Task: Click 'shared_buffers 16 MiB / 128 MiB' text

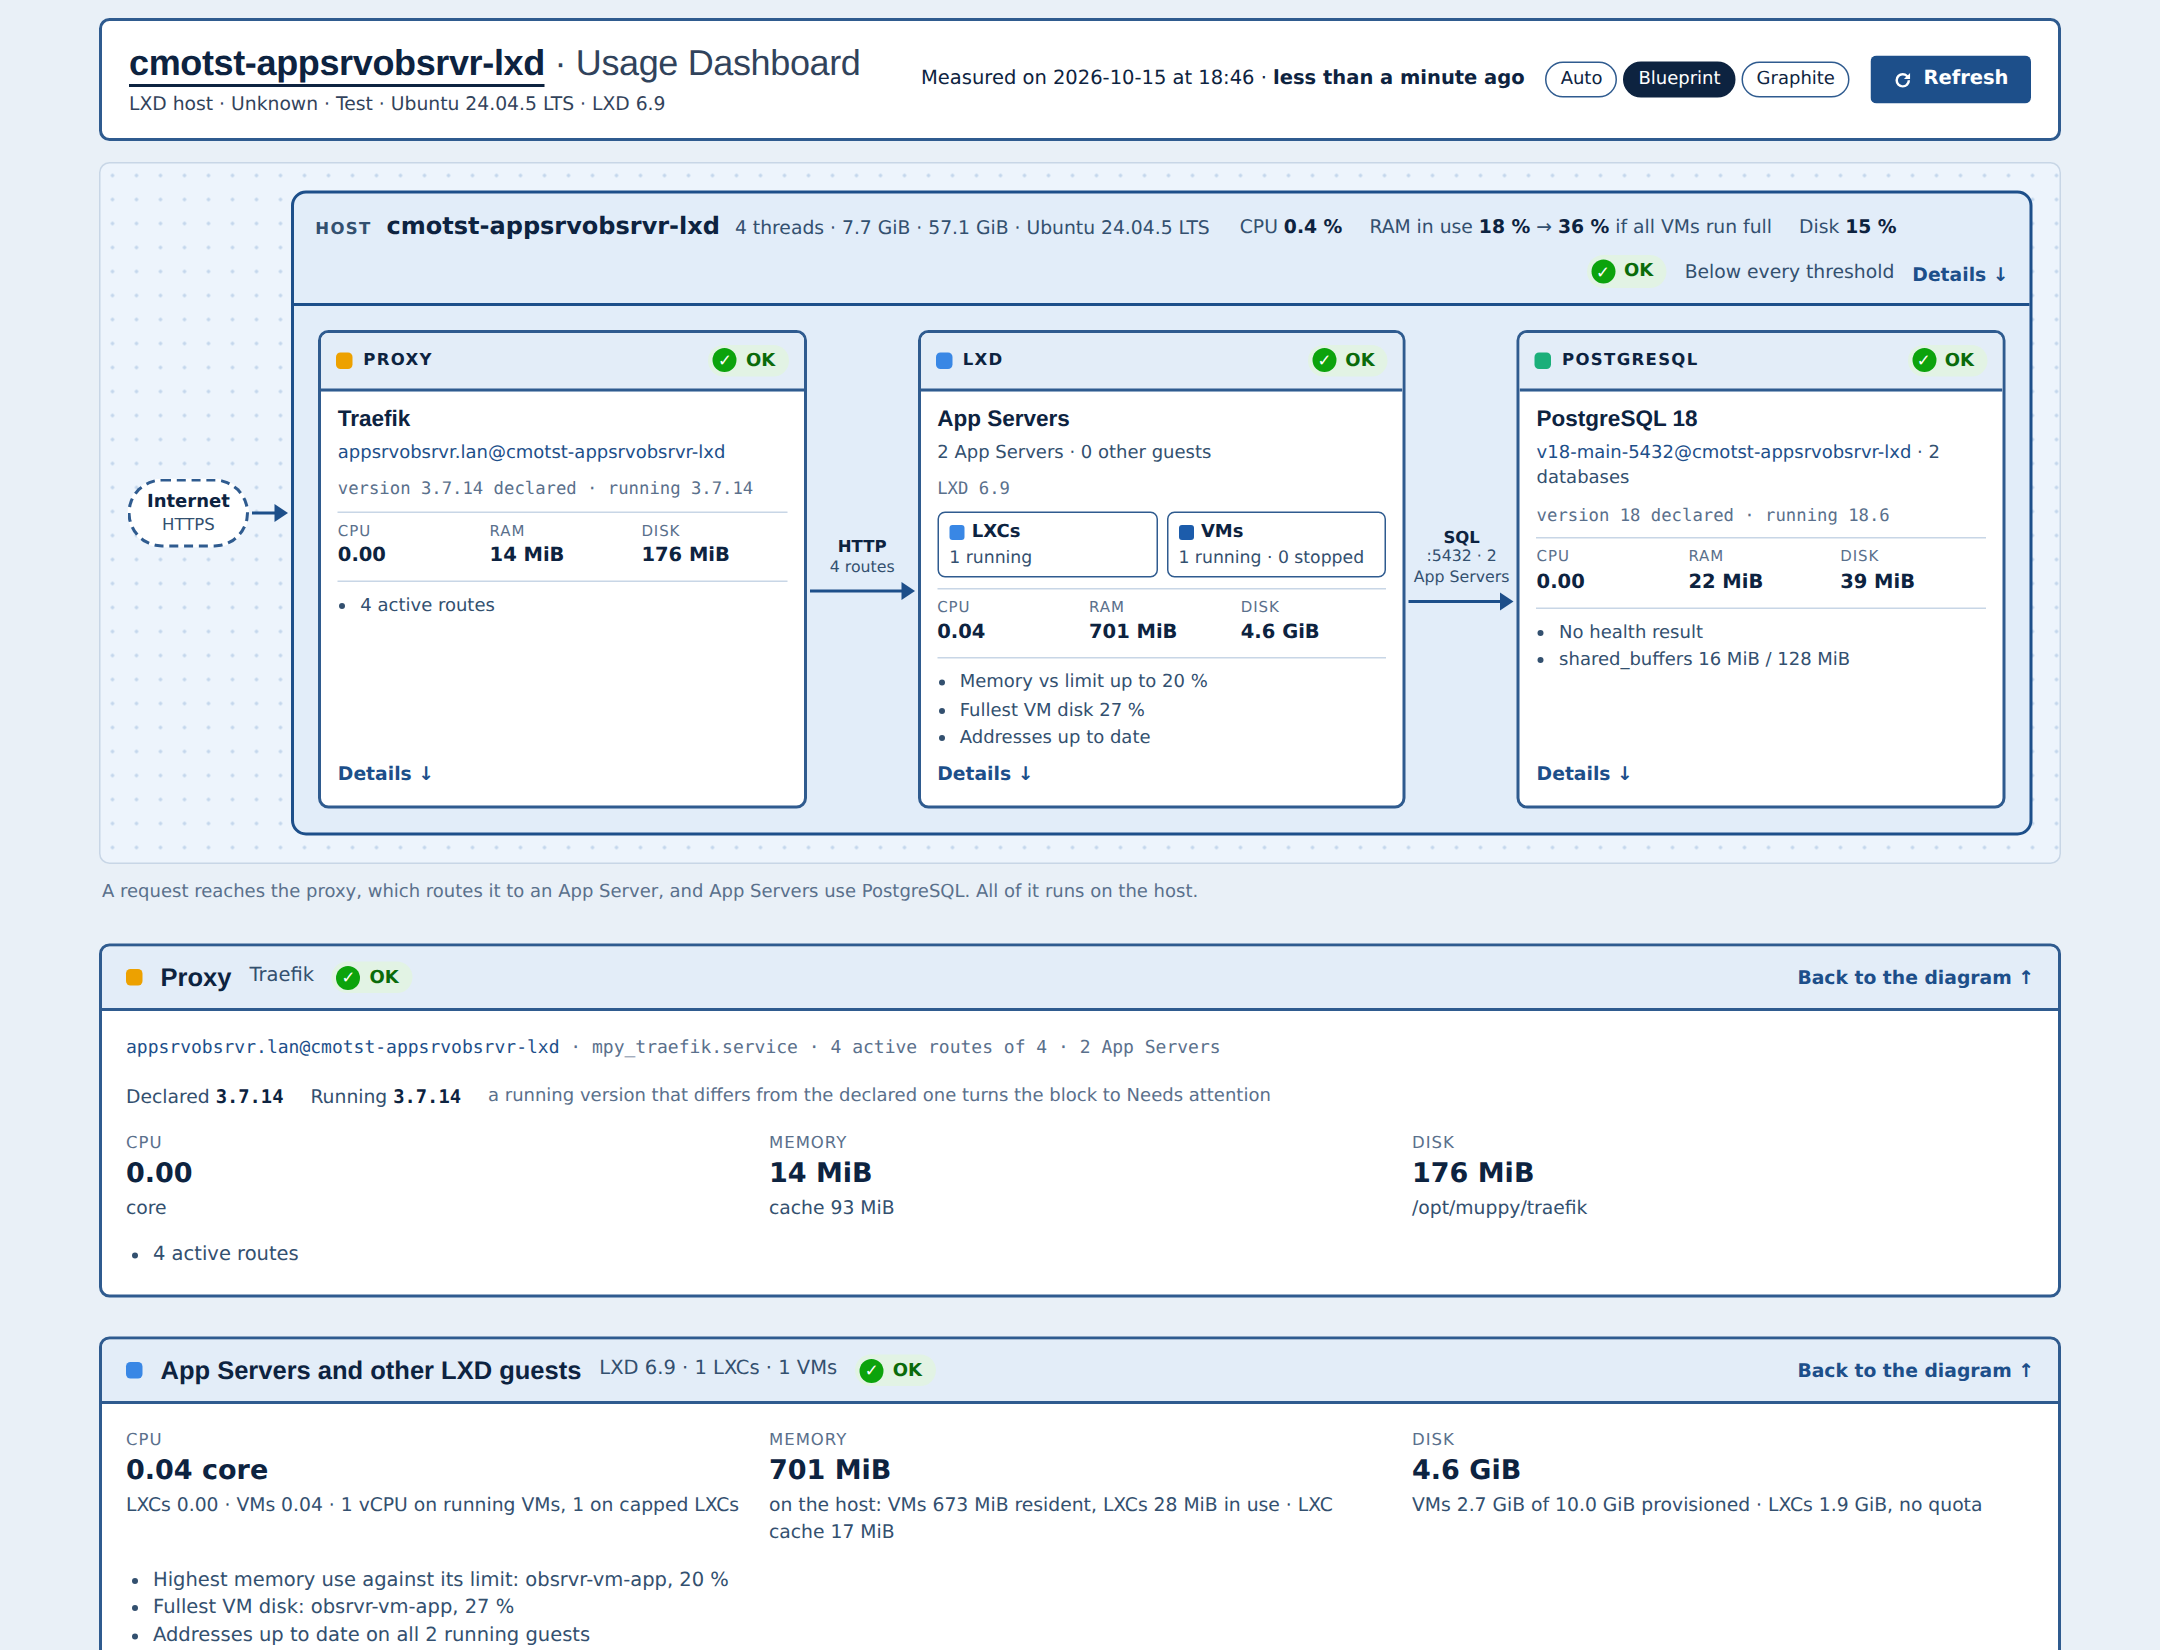Action: 1704,659
